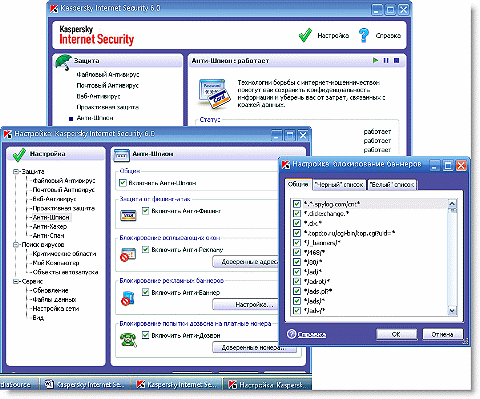Toggle the Включить Анти-Баннер checkbox
The image size is (480, 399).
[x=145, y=292]
